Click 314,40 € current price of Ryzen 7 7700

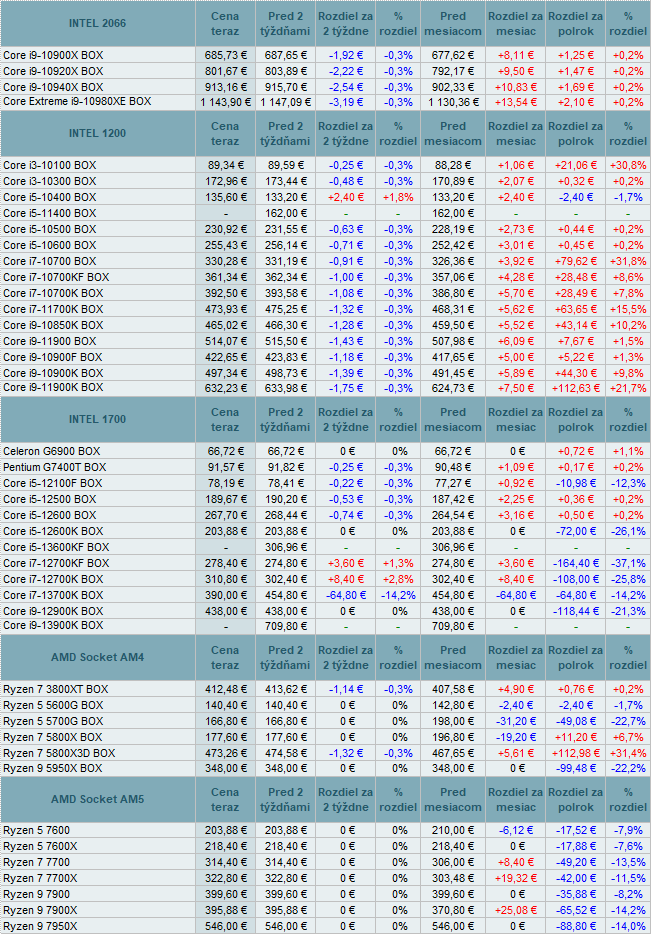(x=225, y=863)
